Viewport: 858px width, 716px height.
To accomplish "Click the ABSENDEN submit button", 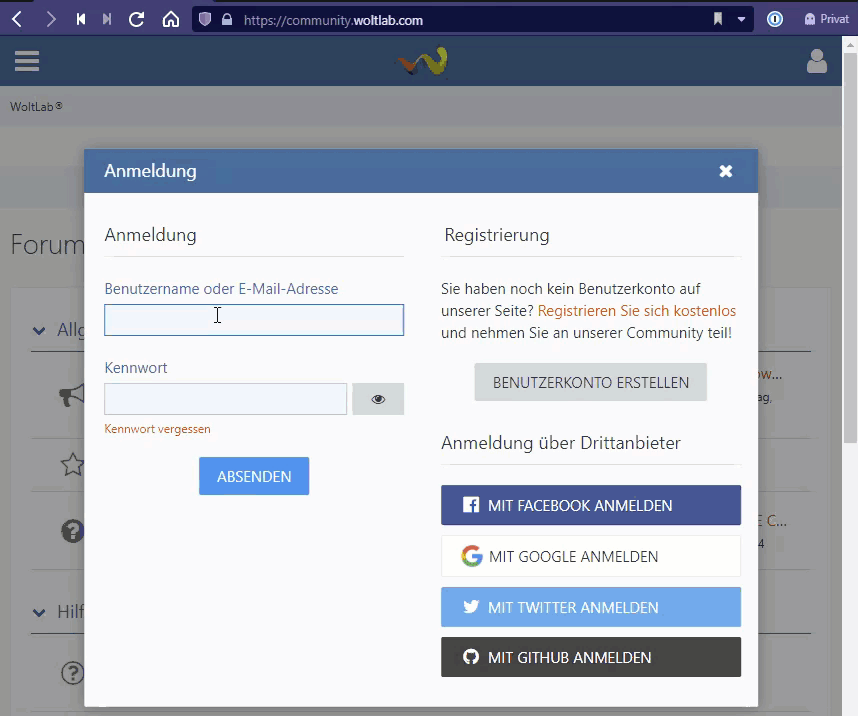I will coord(254,476).
